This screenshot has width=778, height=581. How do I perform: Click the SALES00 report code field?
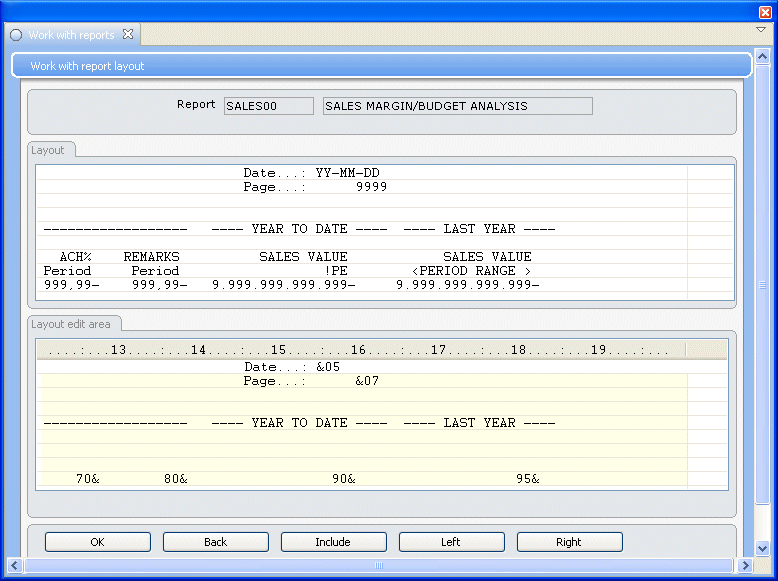(x=268, y=106)
